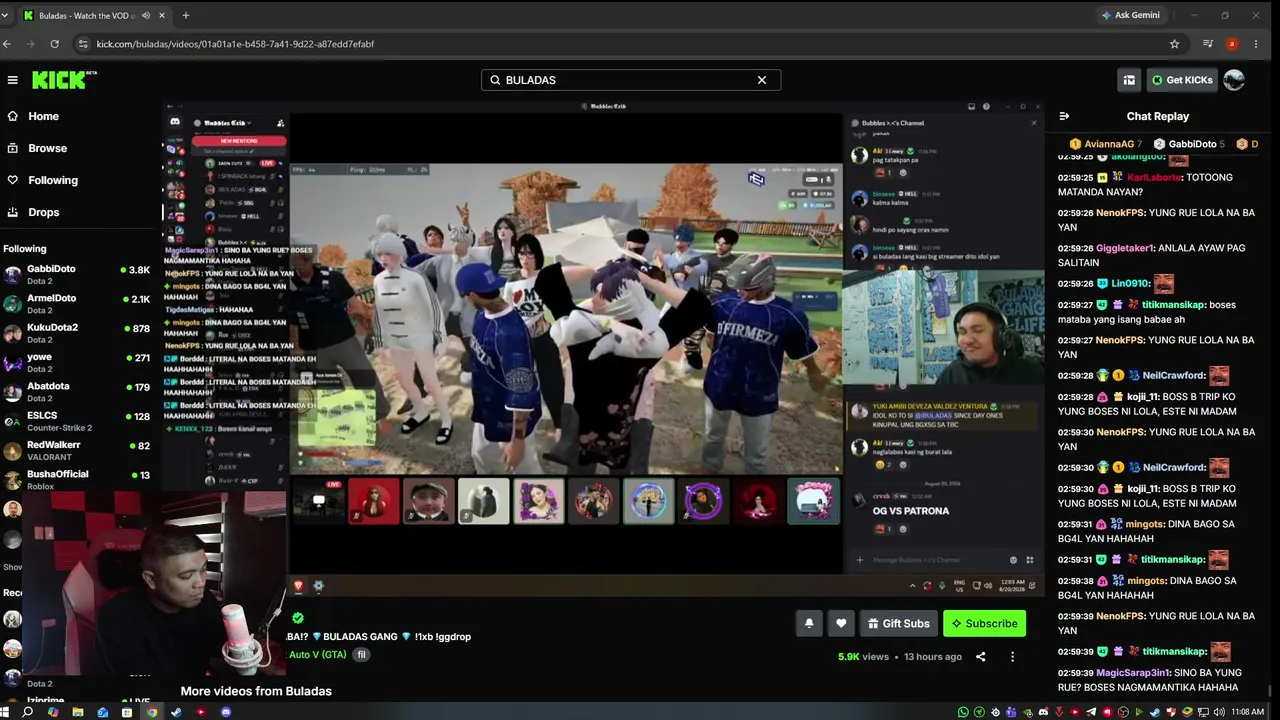This screenshot has height=720, width=1280.
Task: Open the dashboard icon beside Get KICKs
Action: [1129, 80]
